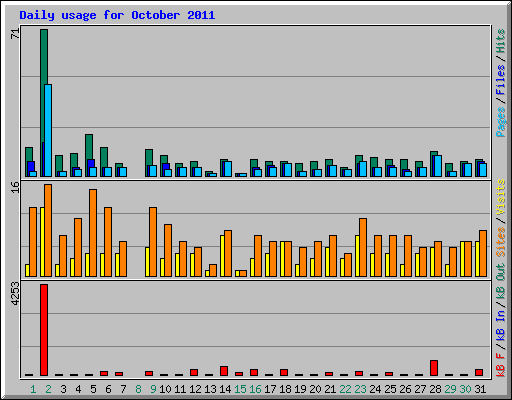512x400 pixels.
Task: Click the 'Daily usage for October 2011' title
Action: 117,15
